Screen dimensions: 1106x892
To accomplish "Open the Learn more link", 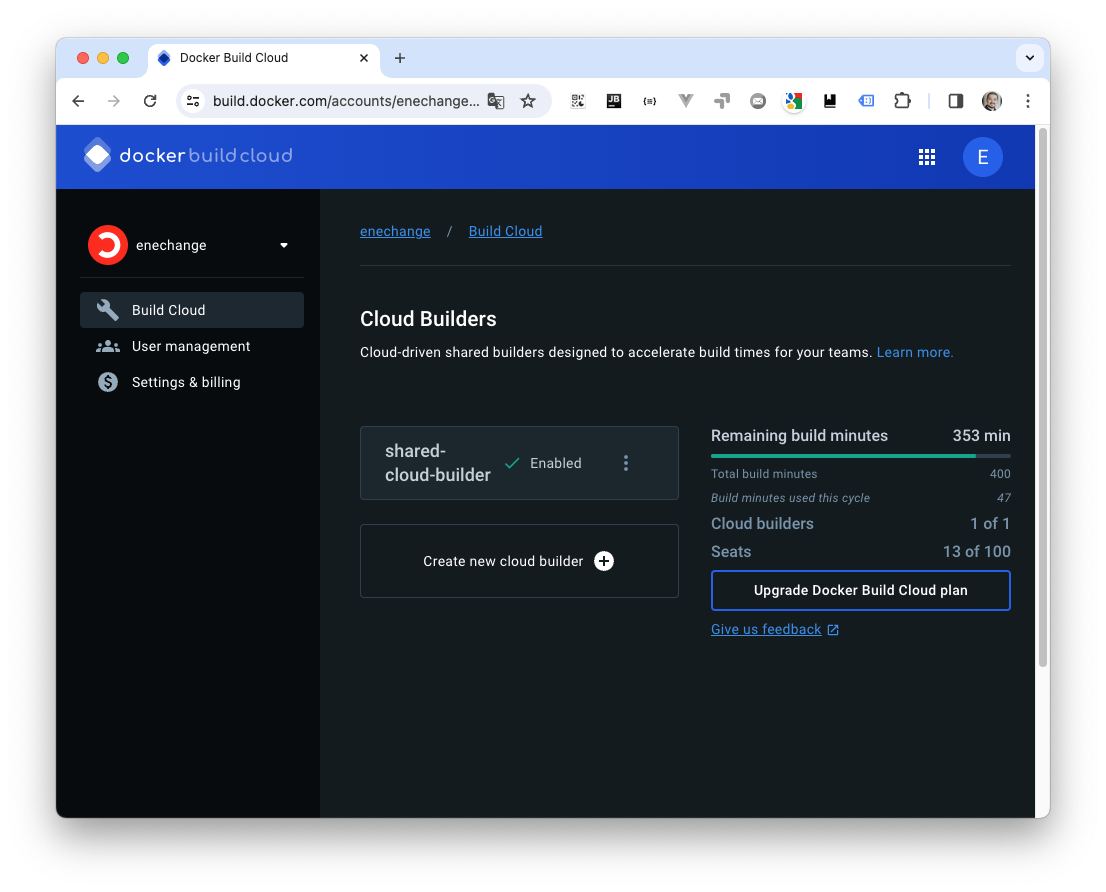I will 914,352.
